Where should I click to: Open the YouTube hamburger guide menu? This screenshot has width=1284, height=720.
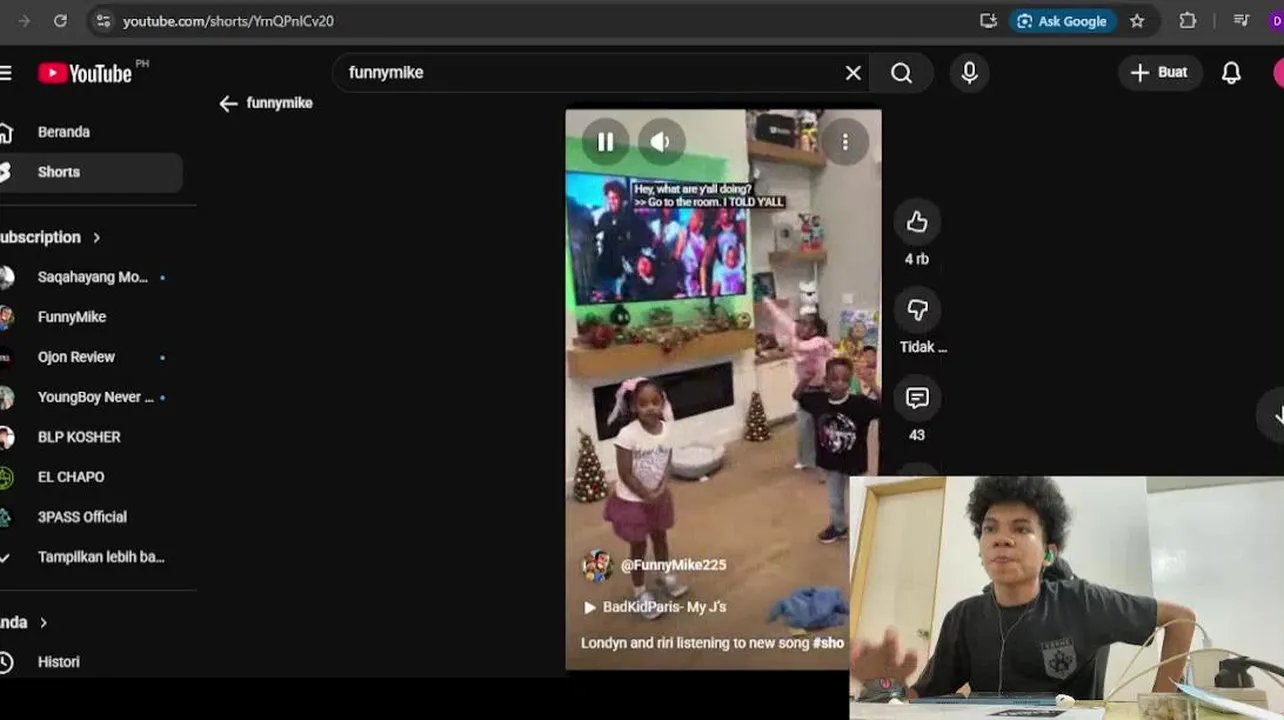pyautogui.click(x=5, y=73)
